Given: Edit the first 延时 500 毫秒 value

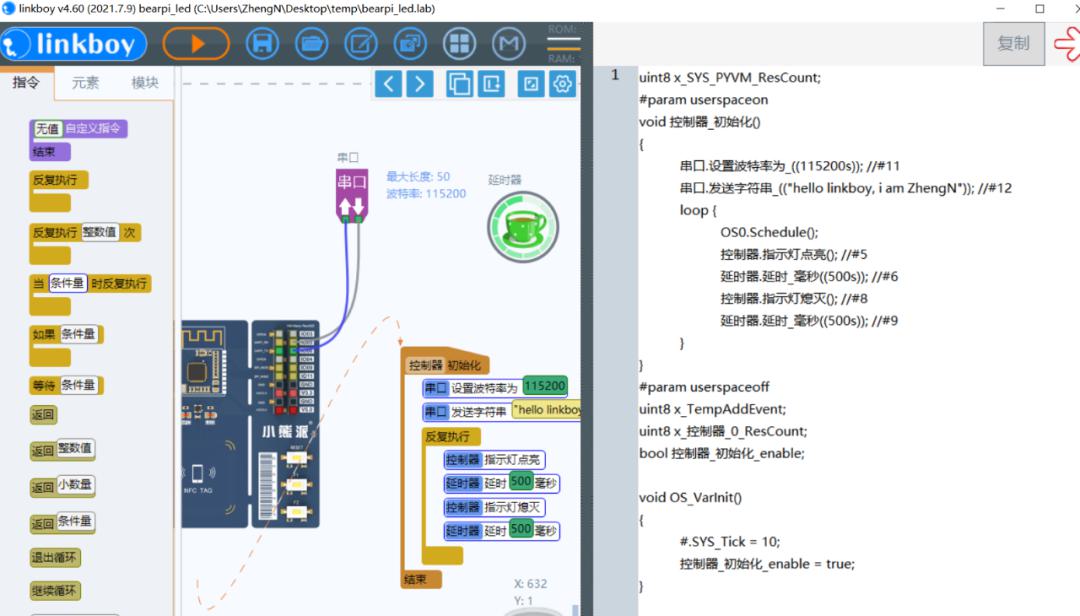Looking at the screenshot, I should [521, 482].
